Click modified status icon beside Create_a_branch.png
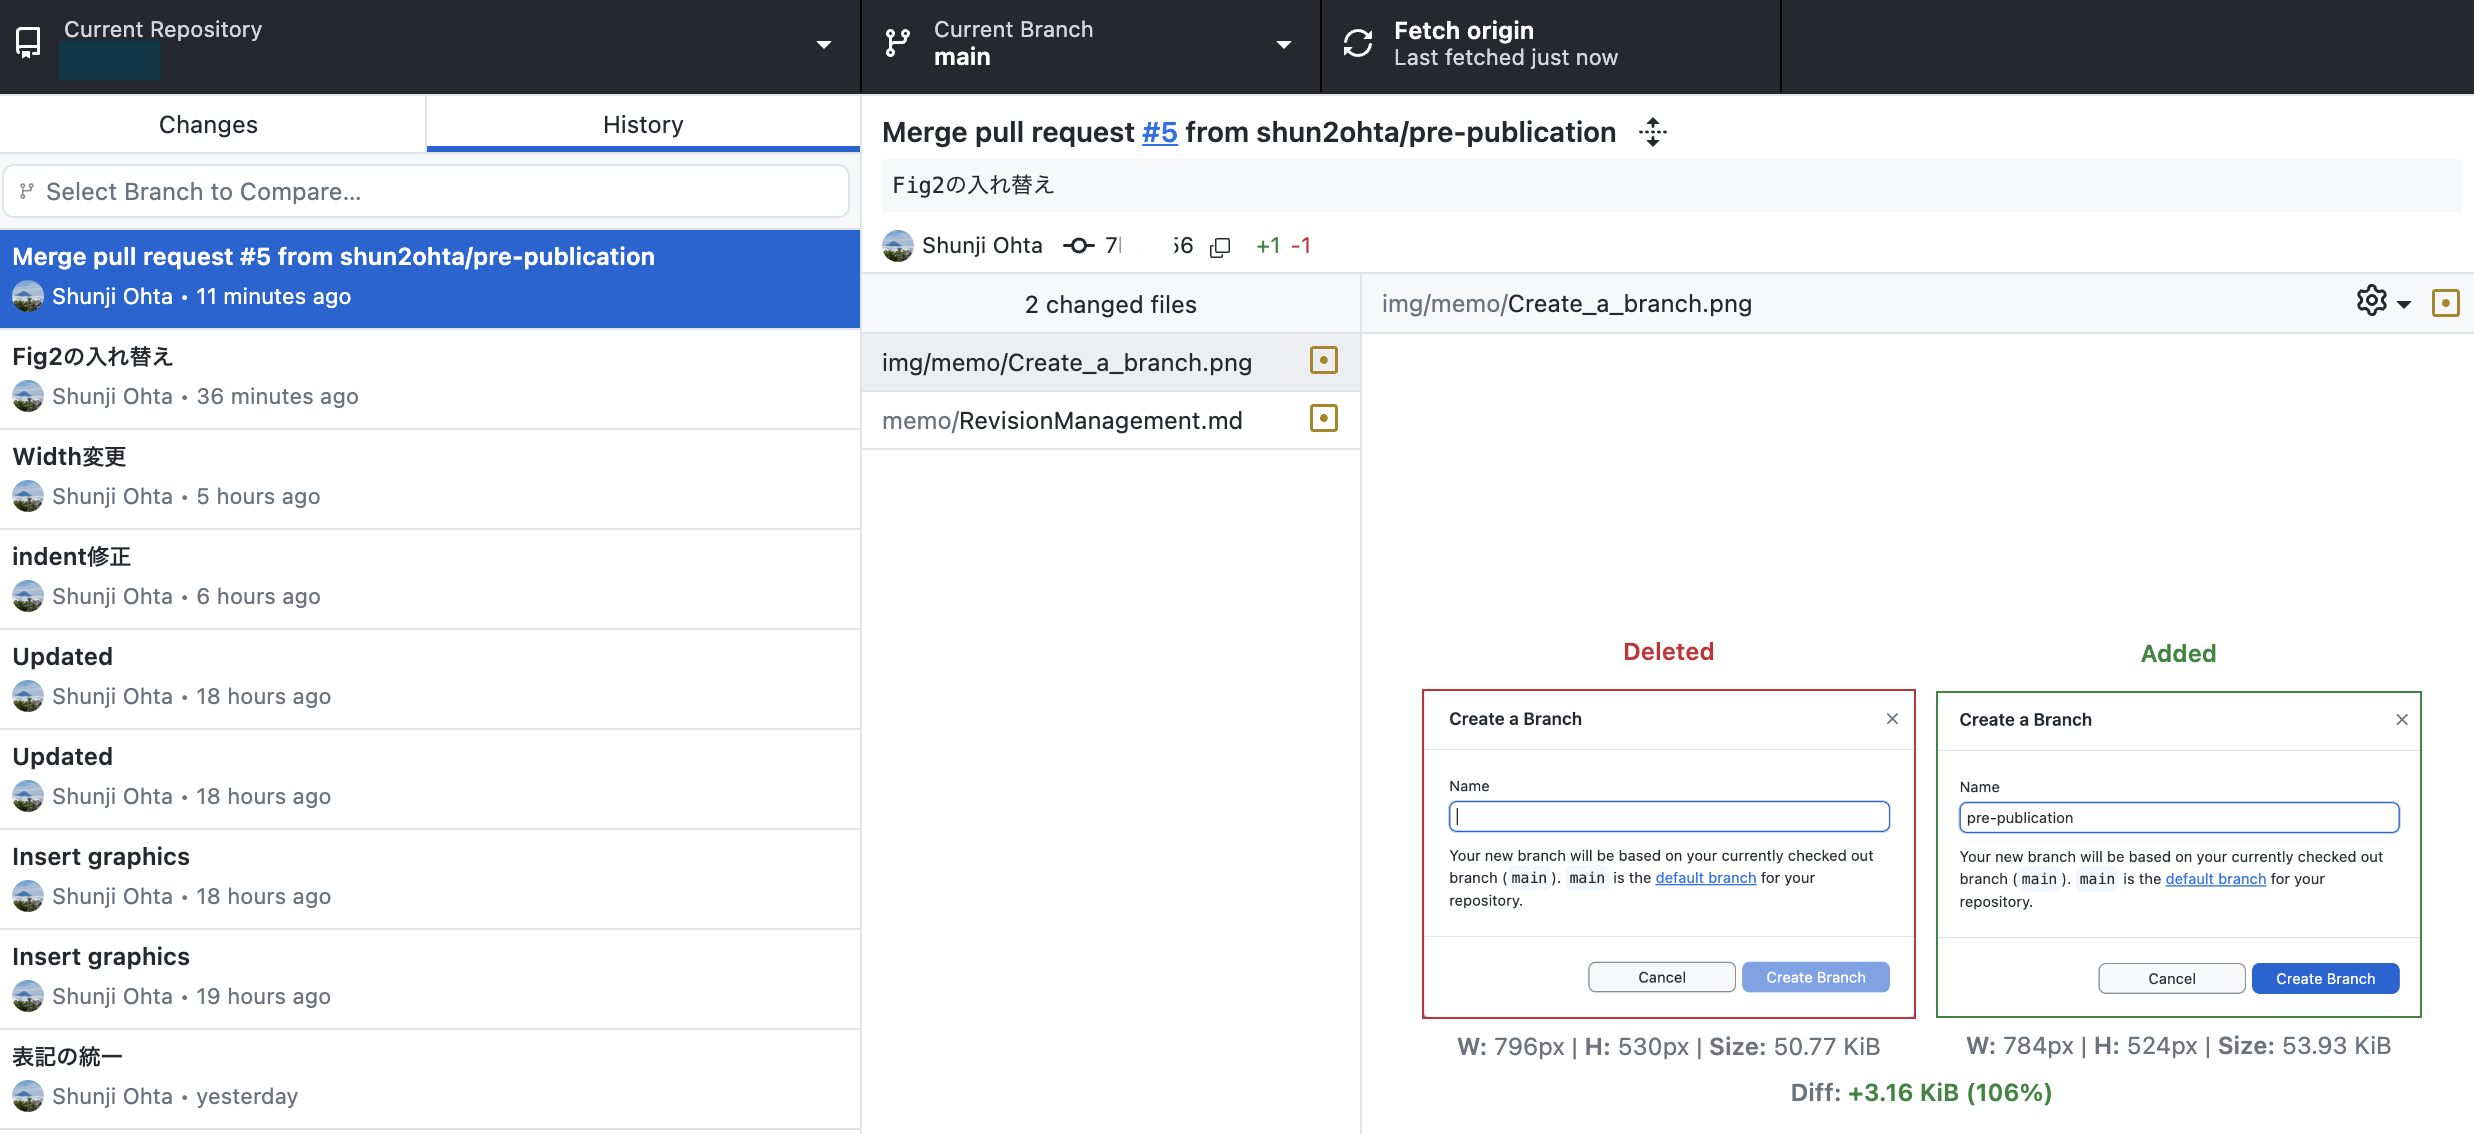 point(1323,361)
